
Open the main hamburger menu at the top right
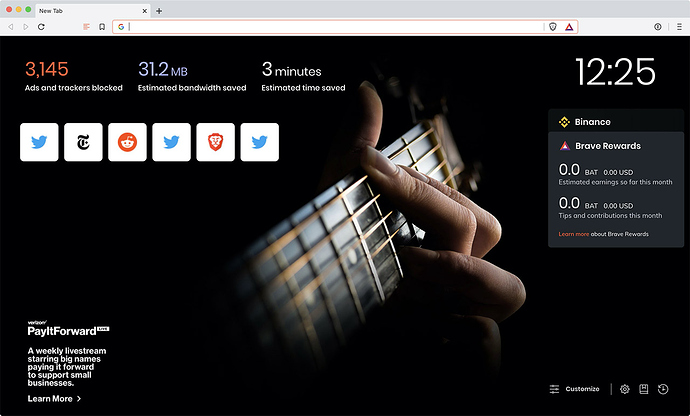click(679, 27)
